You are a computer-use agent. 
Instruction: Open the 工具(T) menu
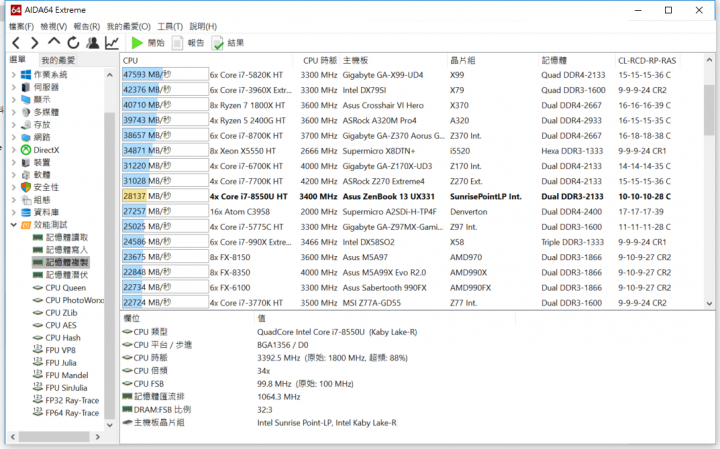(170, 27)
